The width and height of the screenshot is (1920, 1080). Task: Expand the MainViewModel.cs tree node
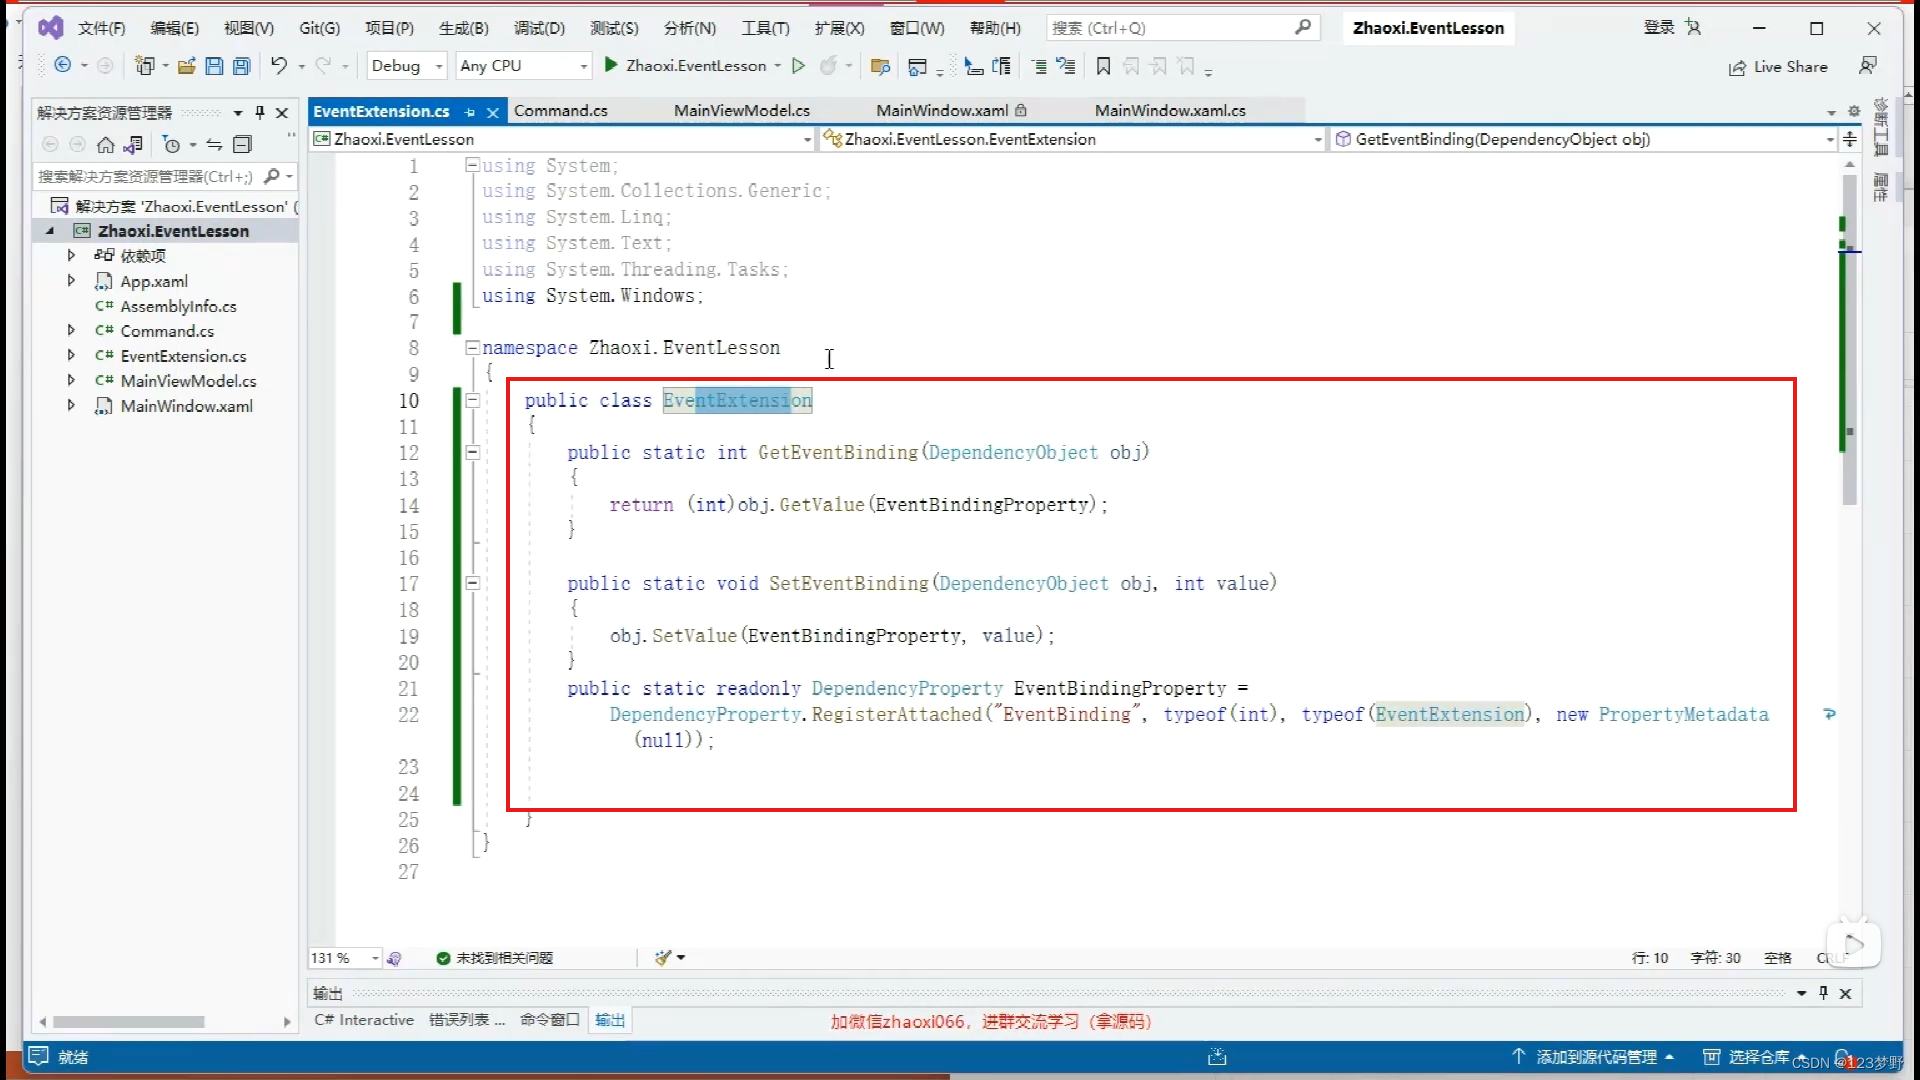tap(71, 379)
